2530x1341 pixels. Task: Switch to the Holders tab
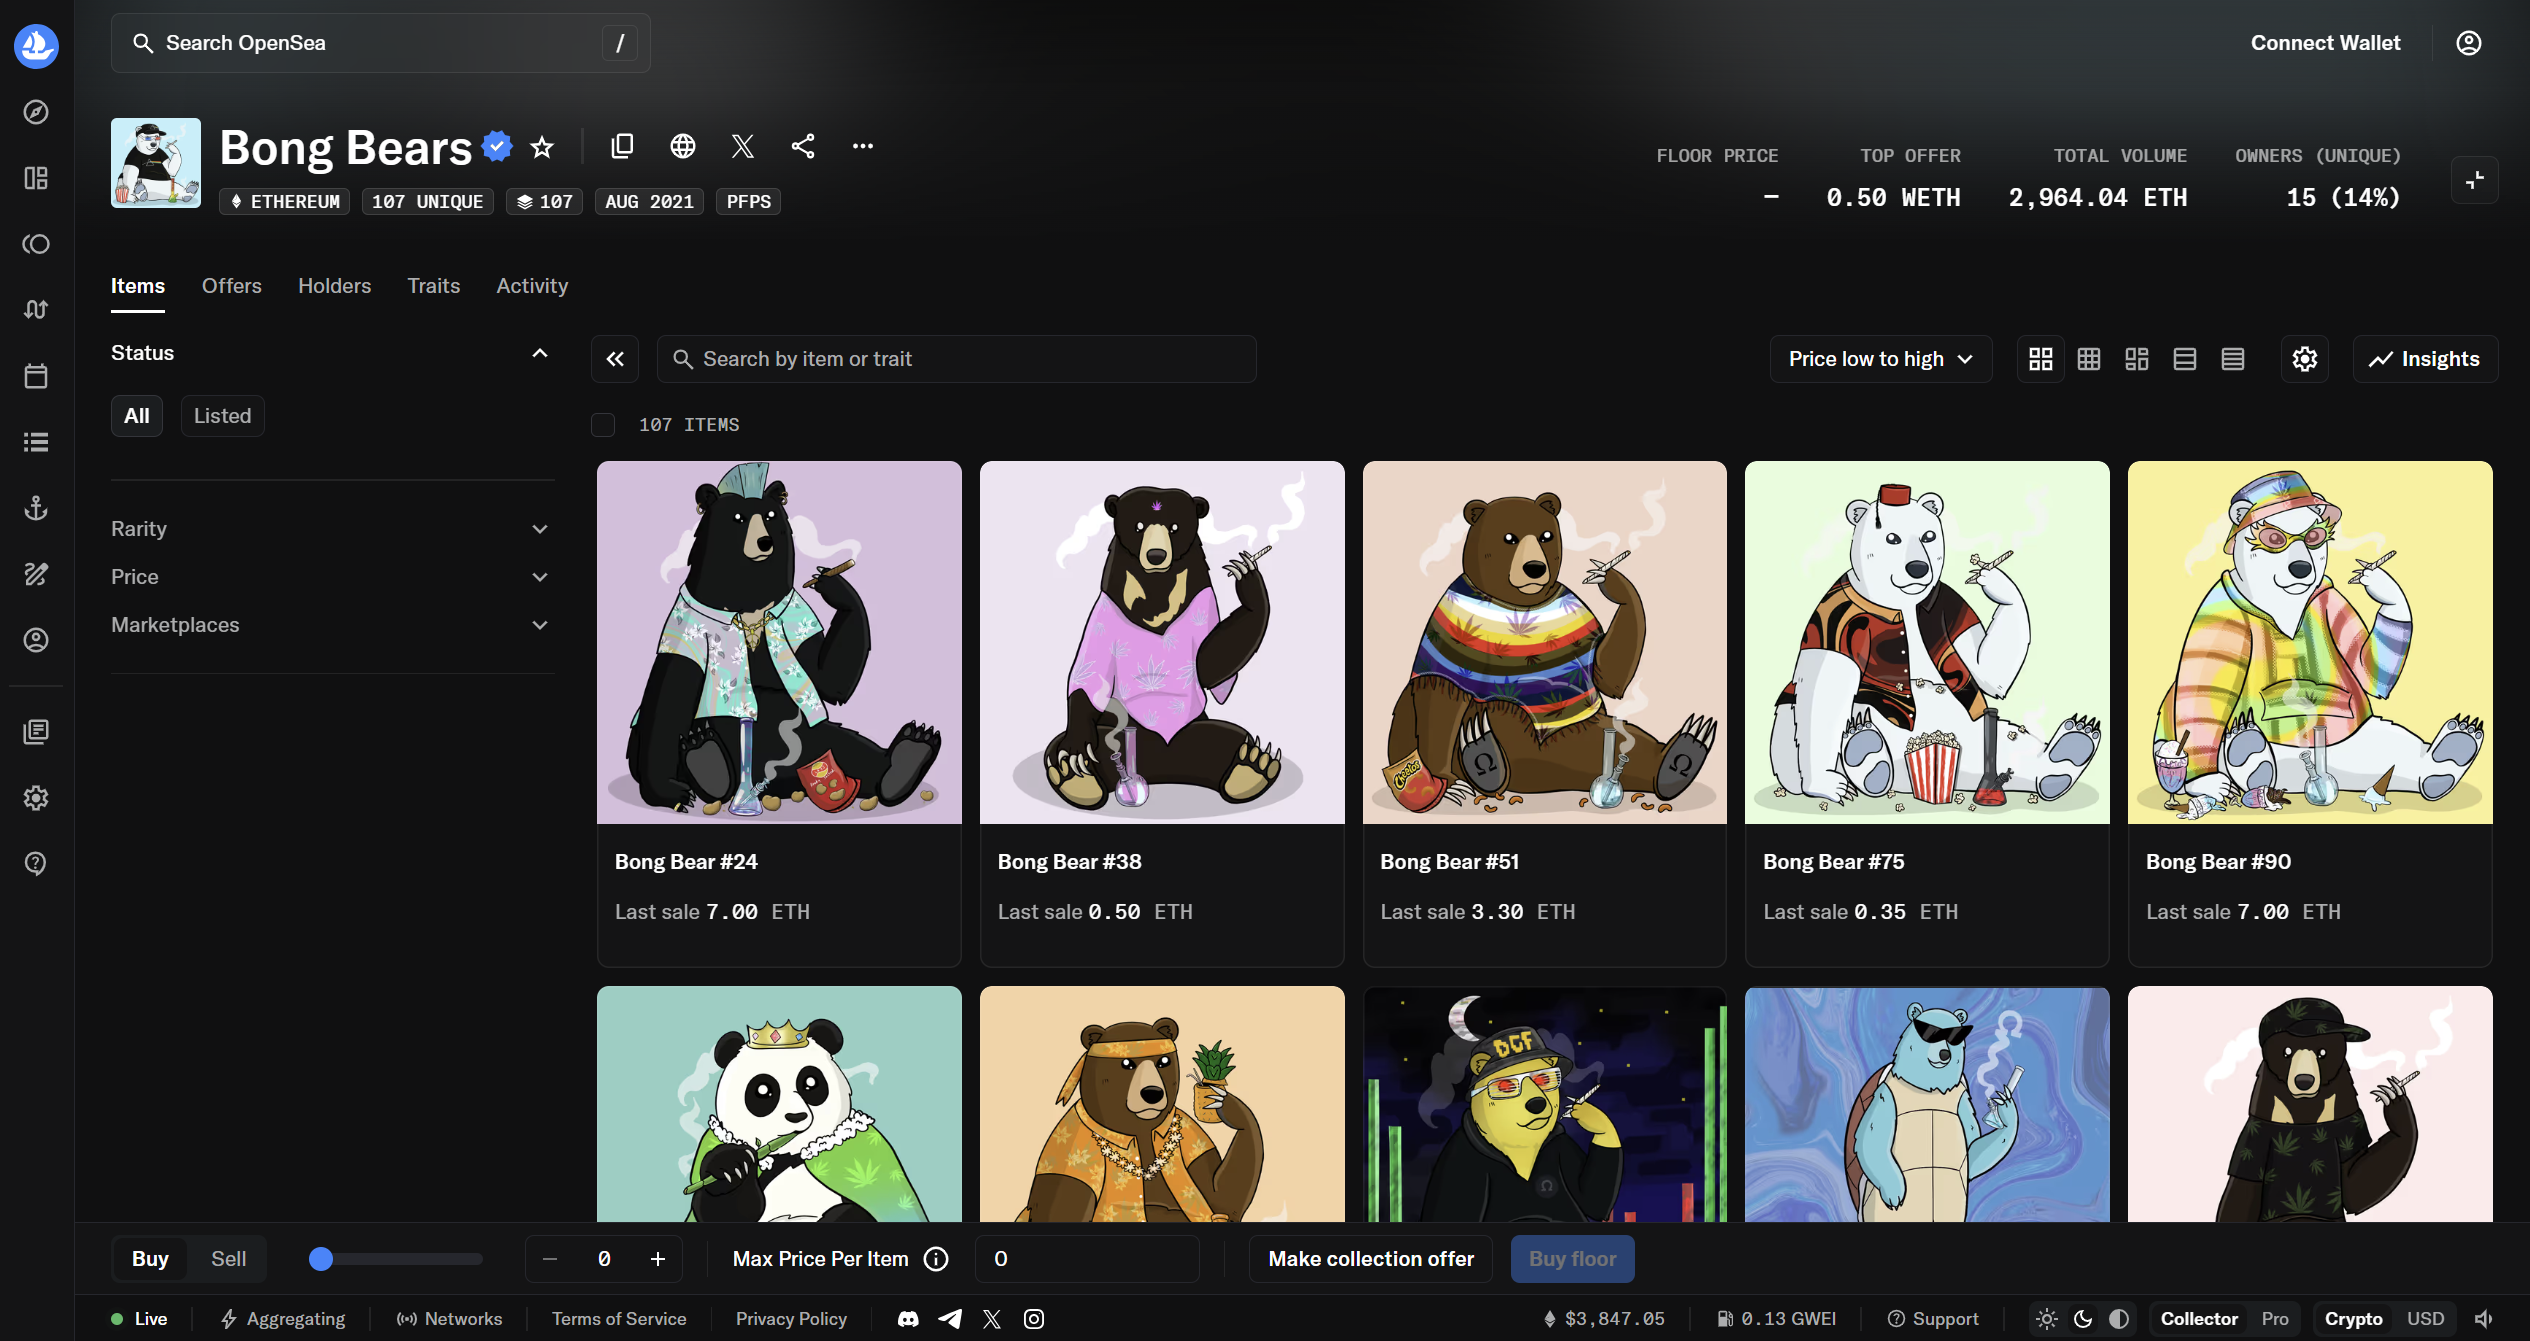pos(334,286)
